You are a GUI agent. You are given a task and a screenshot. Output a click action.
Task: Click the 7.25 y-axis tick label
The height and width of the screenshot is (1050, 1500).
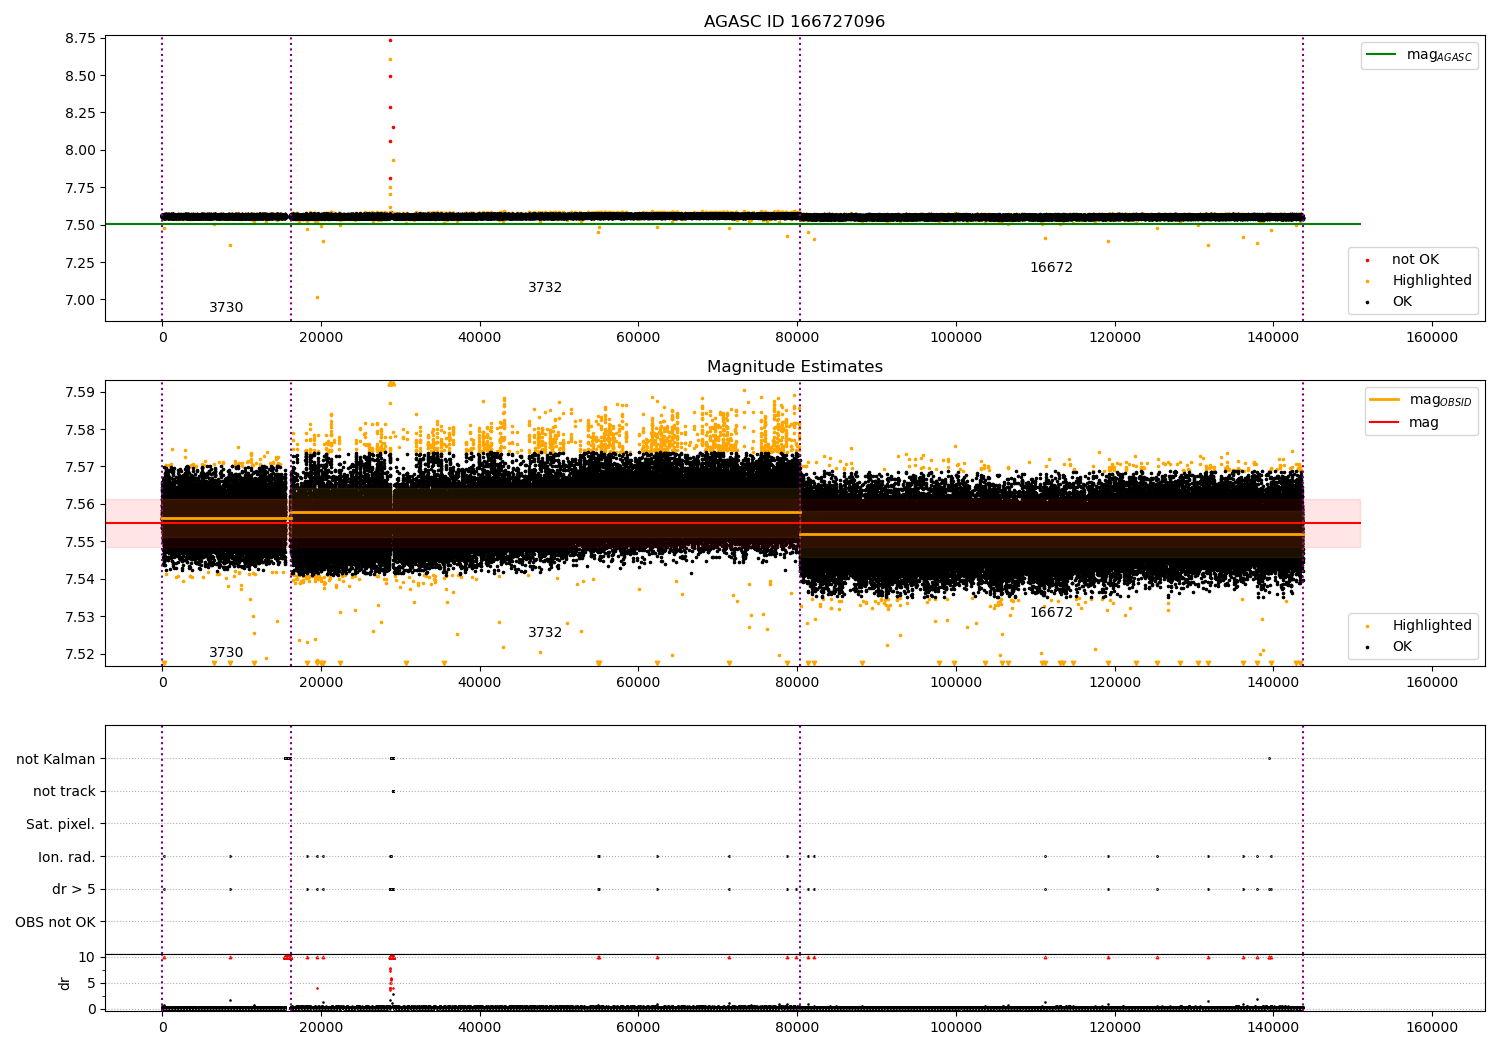click(79, 263)
